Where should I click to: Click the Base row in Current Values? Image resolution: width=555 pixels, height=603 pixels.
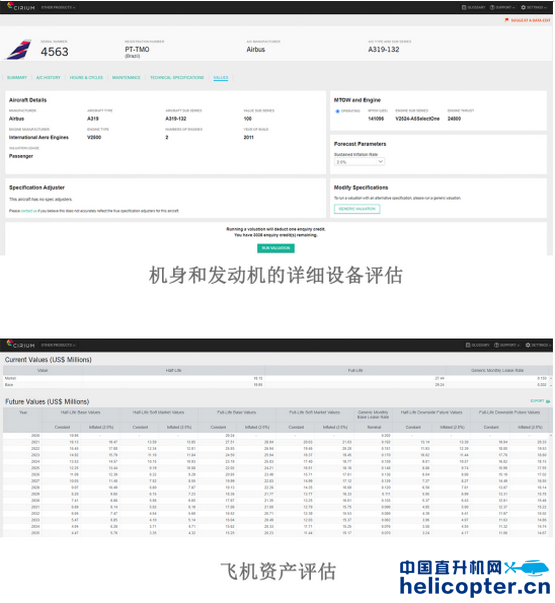point(278,385)
